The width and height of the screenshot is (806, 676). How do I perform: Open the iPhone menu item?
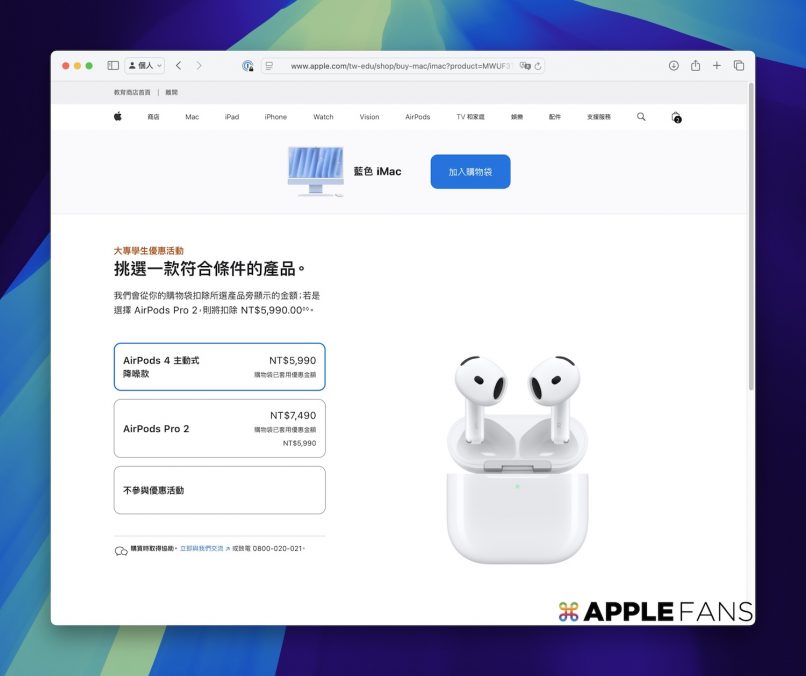[275, 117]
